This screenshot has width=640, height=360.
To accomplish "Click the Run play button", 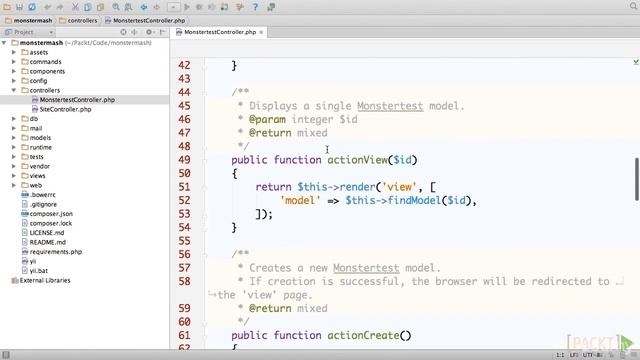I will click(187, 7).
